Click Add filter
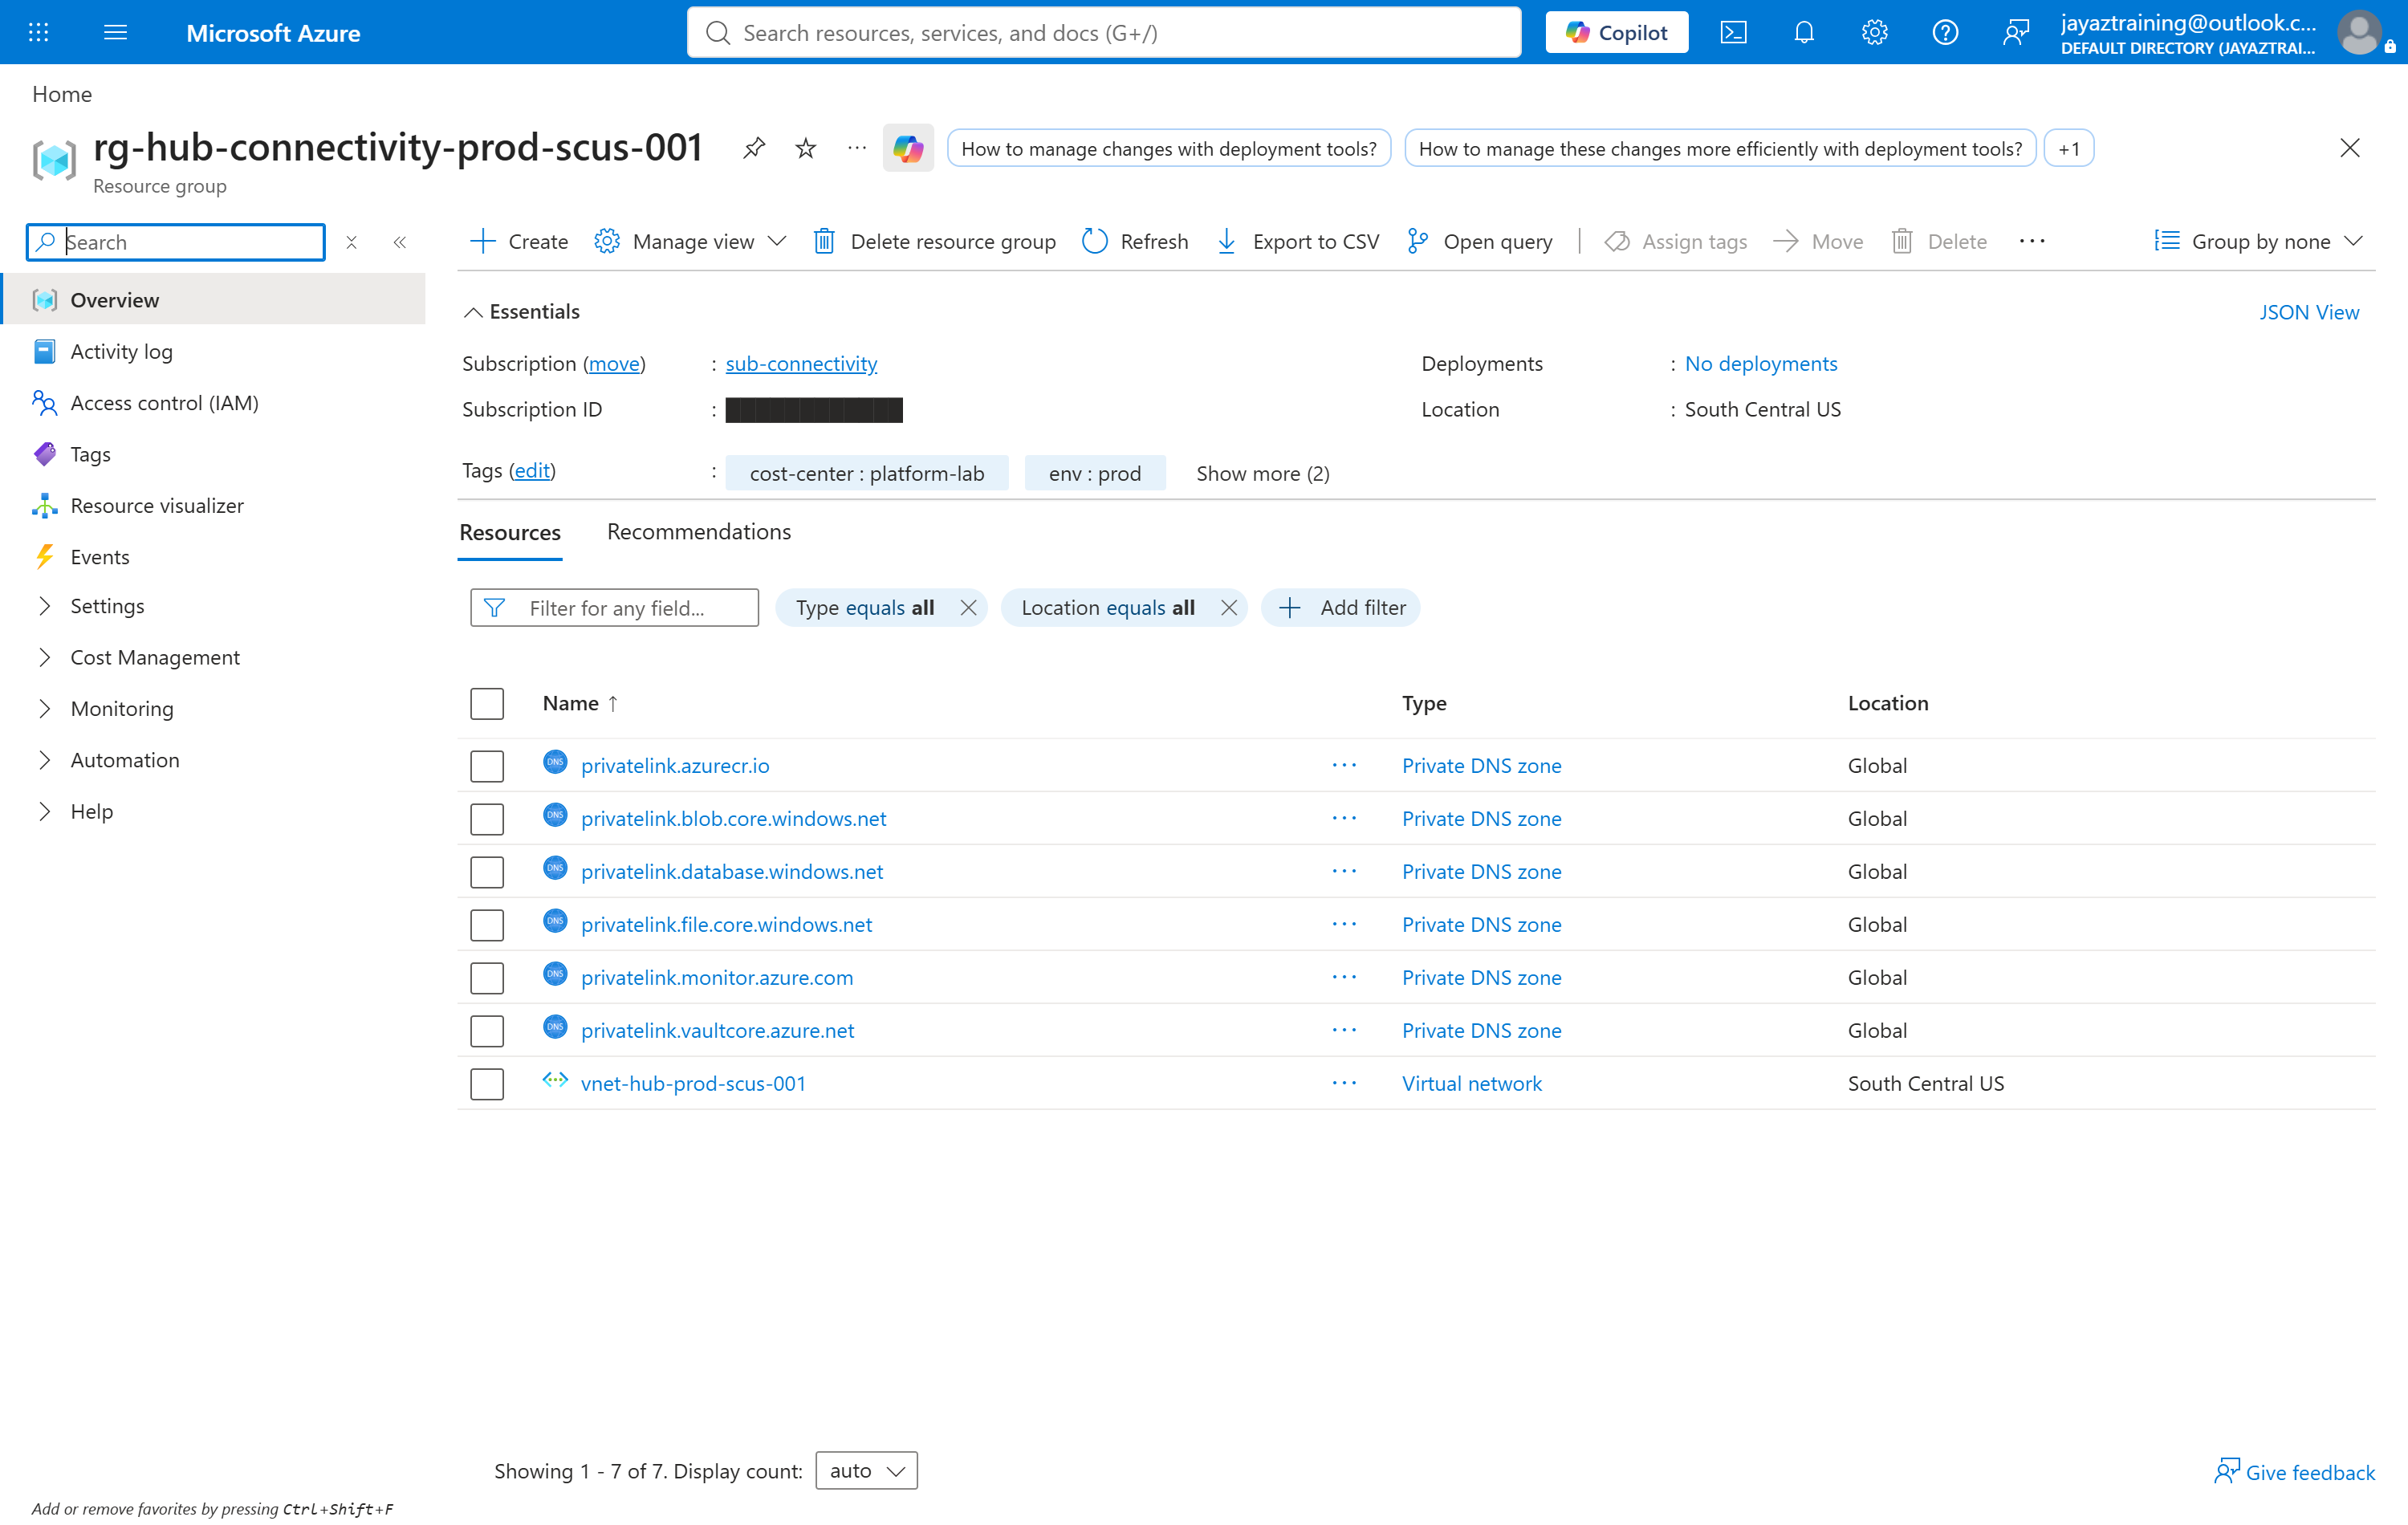Image resolution: width=2408 pixels, height=1525 pixels. [x=1341, y=607]
